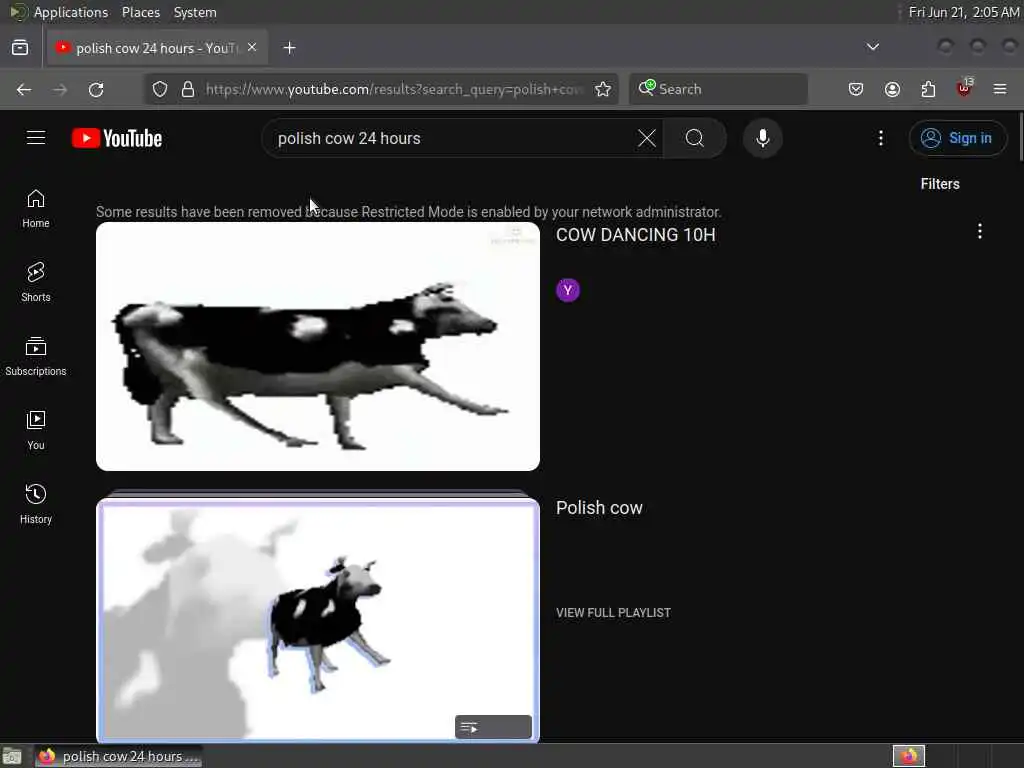Click the Polish cow playlist title
This screenshot has width=1024, height=768.
tap(599, 508)
